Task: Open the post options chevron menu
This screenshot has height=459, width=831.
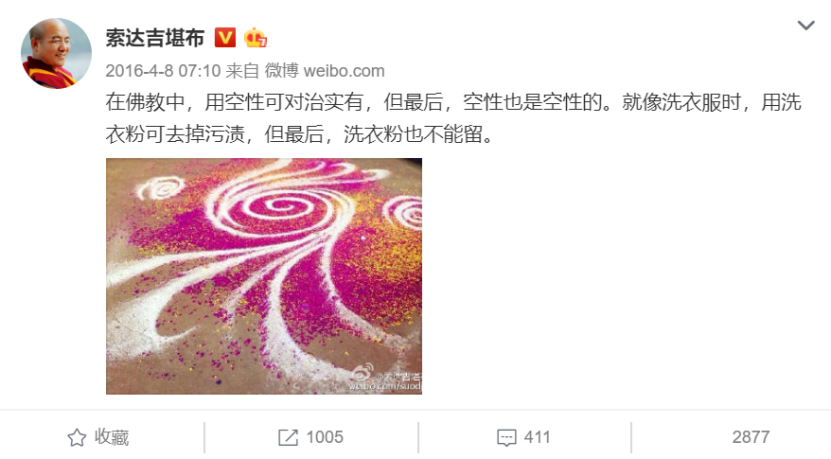Action: [806, 25]
